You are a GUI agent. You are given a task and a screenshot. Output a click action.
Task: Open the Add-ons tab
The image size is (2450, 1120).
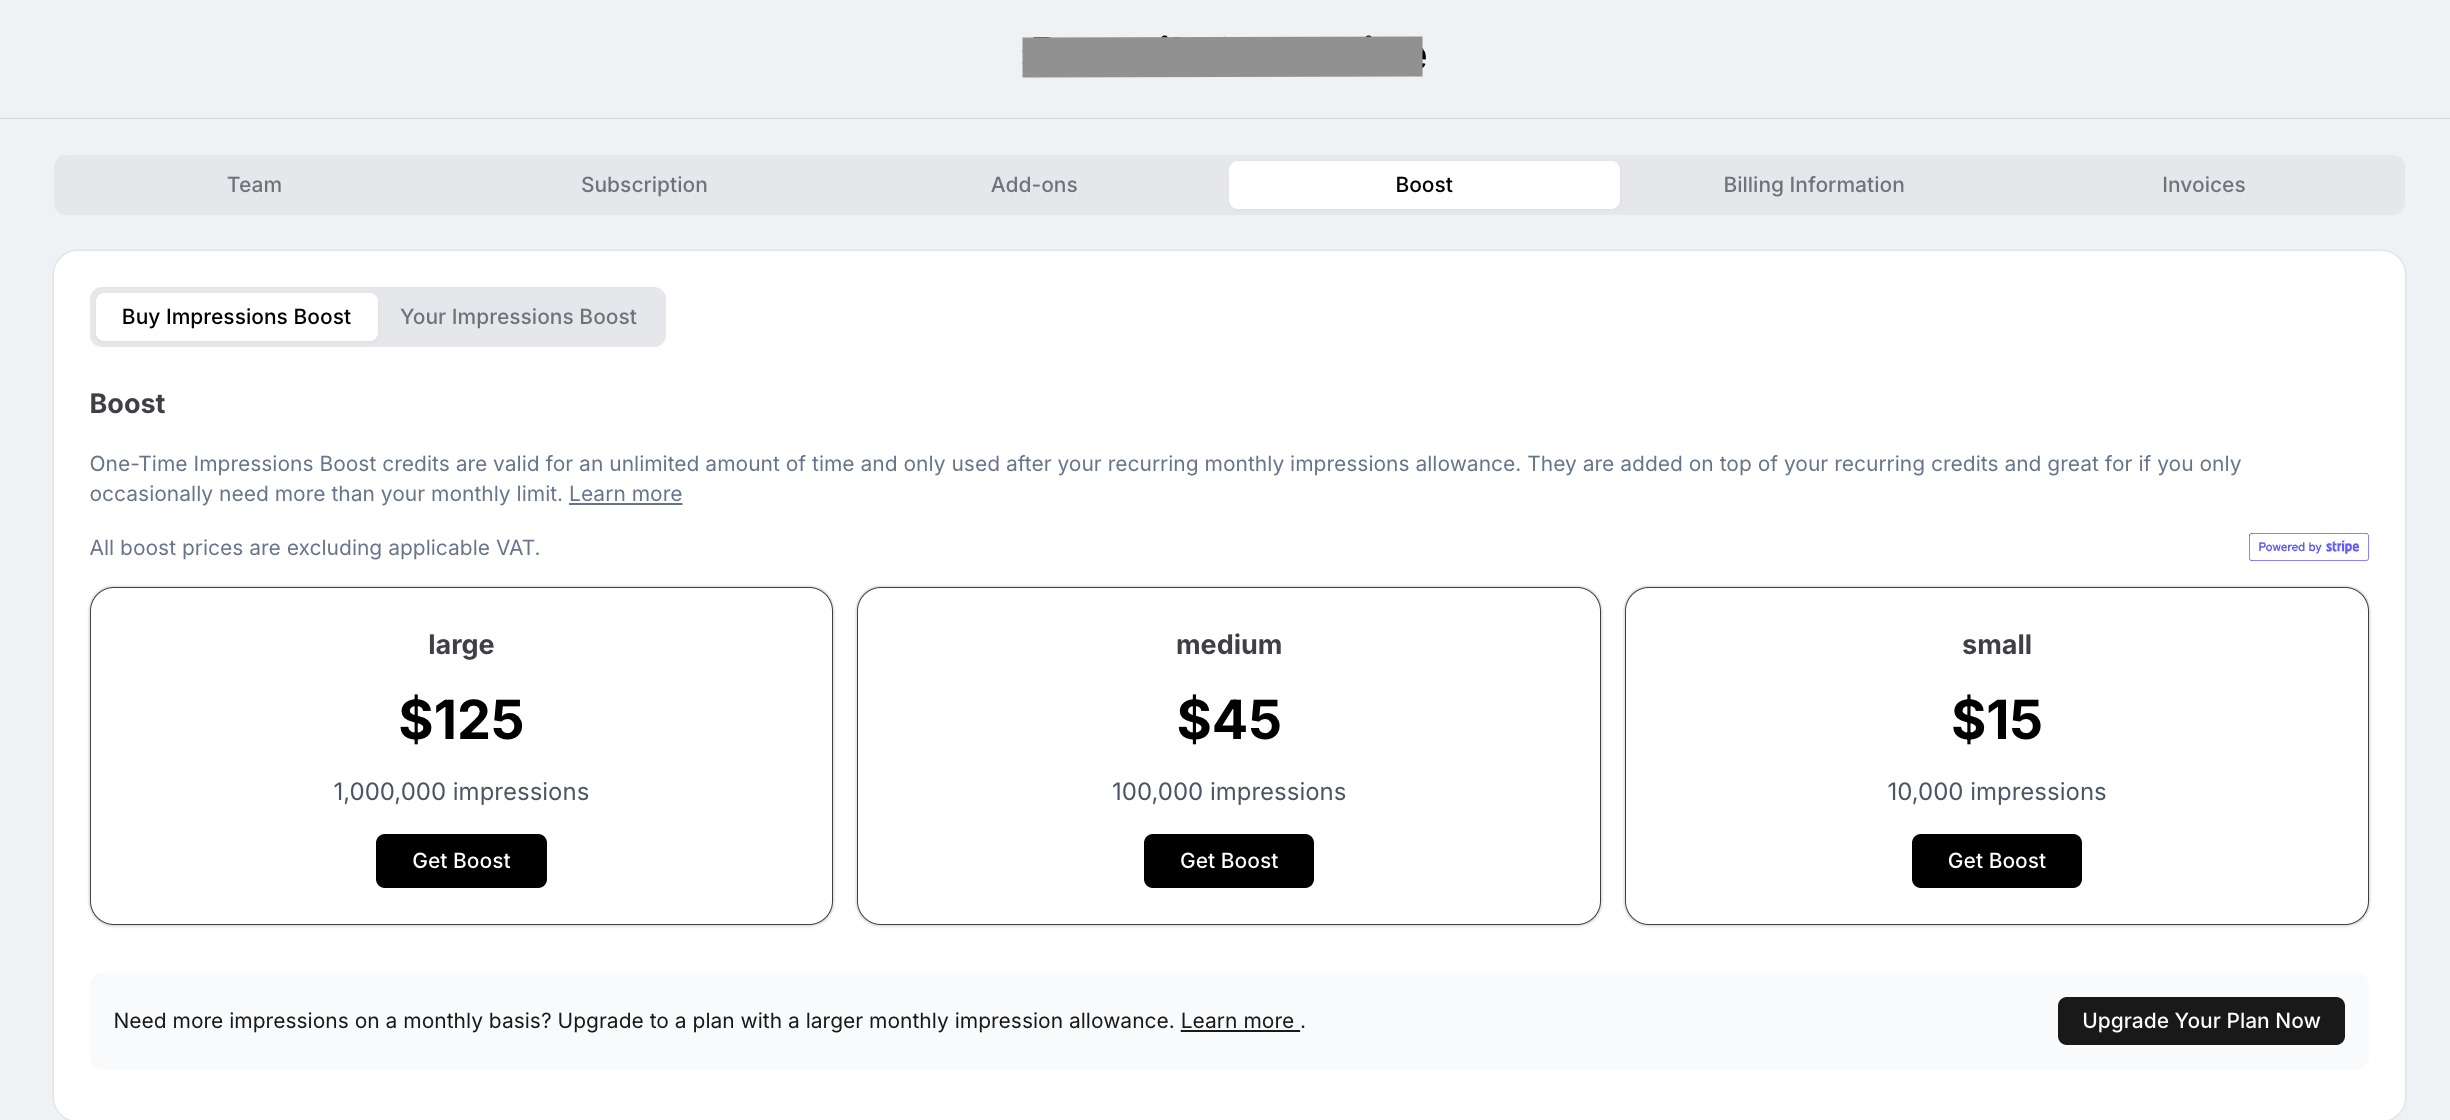(1033, 185)
